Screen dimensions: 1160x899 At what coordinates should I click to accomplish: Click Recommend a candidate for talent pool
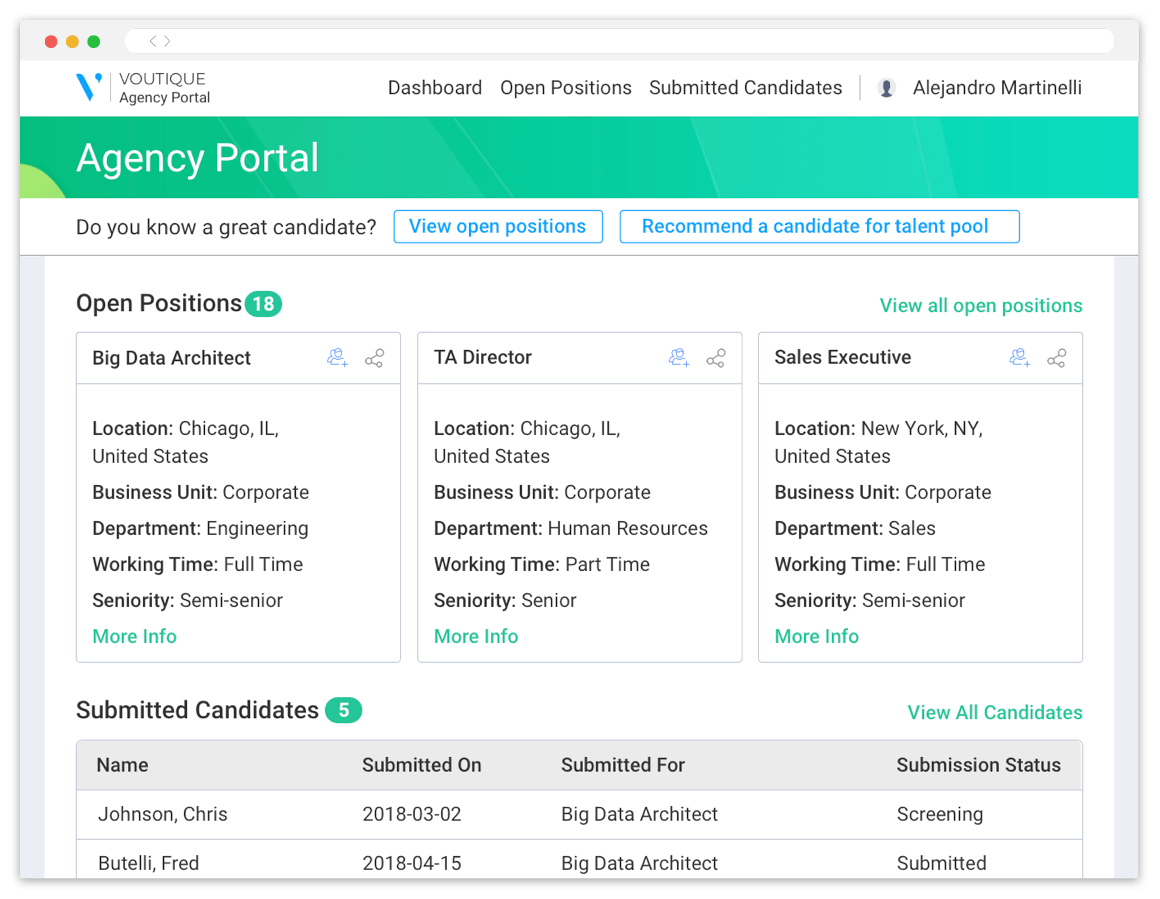819,226
